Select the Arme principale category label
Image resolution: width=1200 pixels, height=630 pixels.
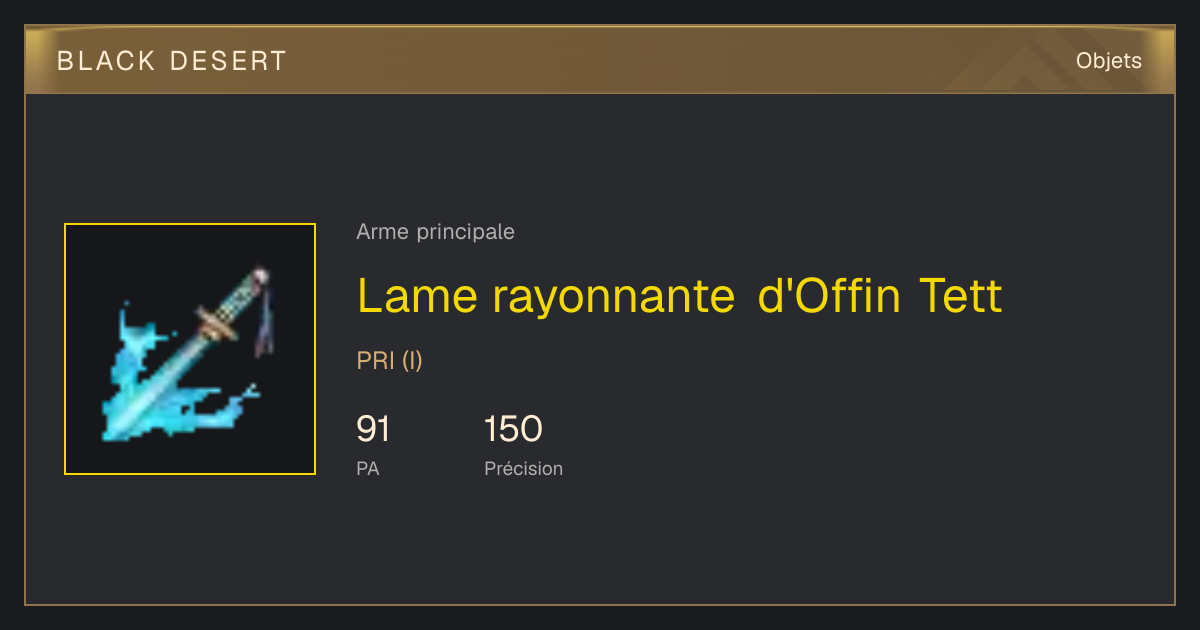pyautogui.click(x=436, y=232)
